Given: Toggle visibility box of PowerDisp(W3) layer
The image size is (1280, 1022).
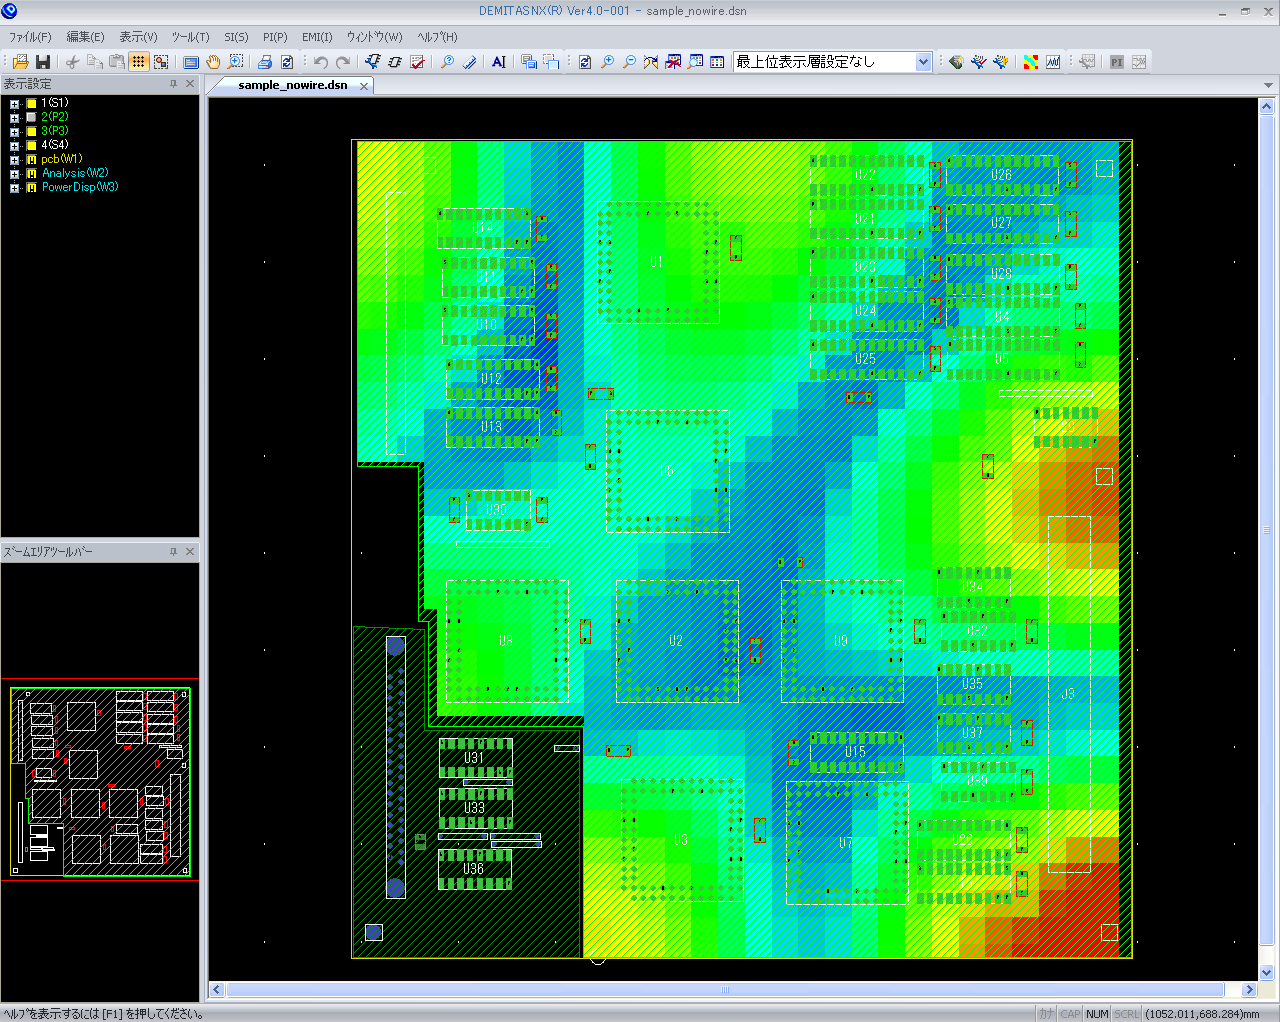Looking at the screenshot, I should click(x=31, y=187).
